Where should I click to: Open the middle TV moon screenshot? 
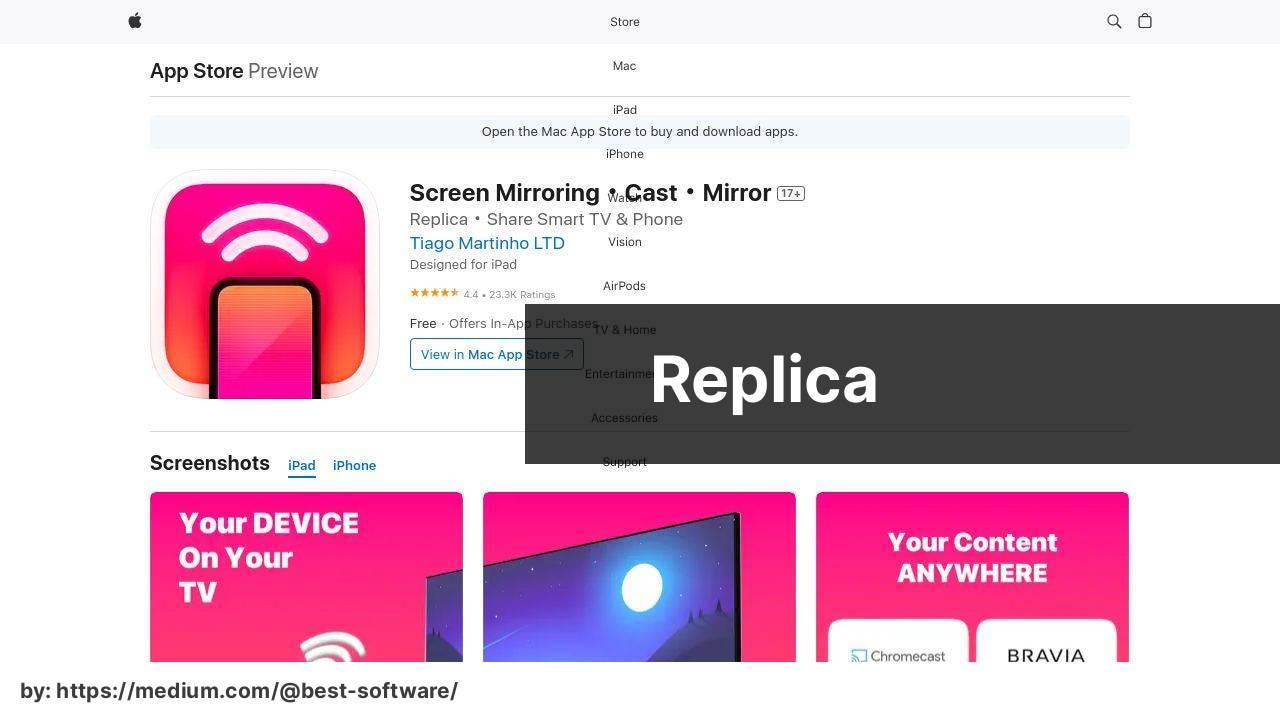click(639, 577)
